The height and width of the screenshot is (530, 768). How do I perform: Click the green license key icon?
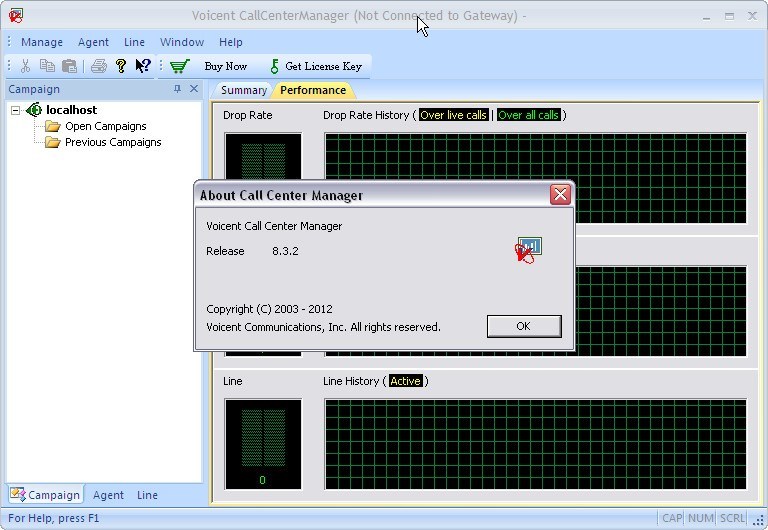[274, 66]
